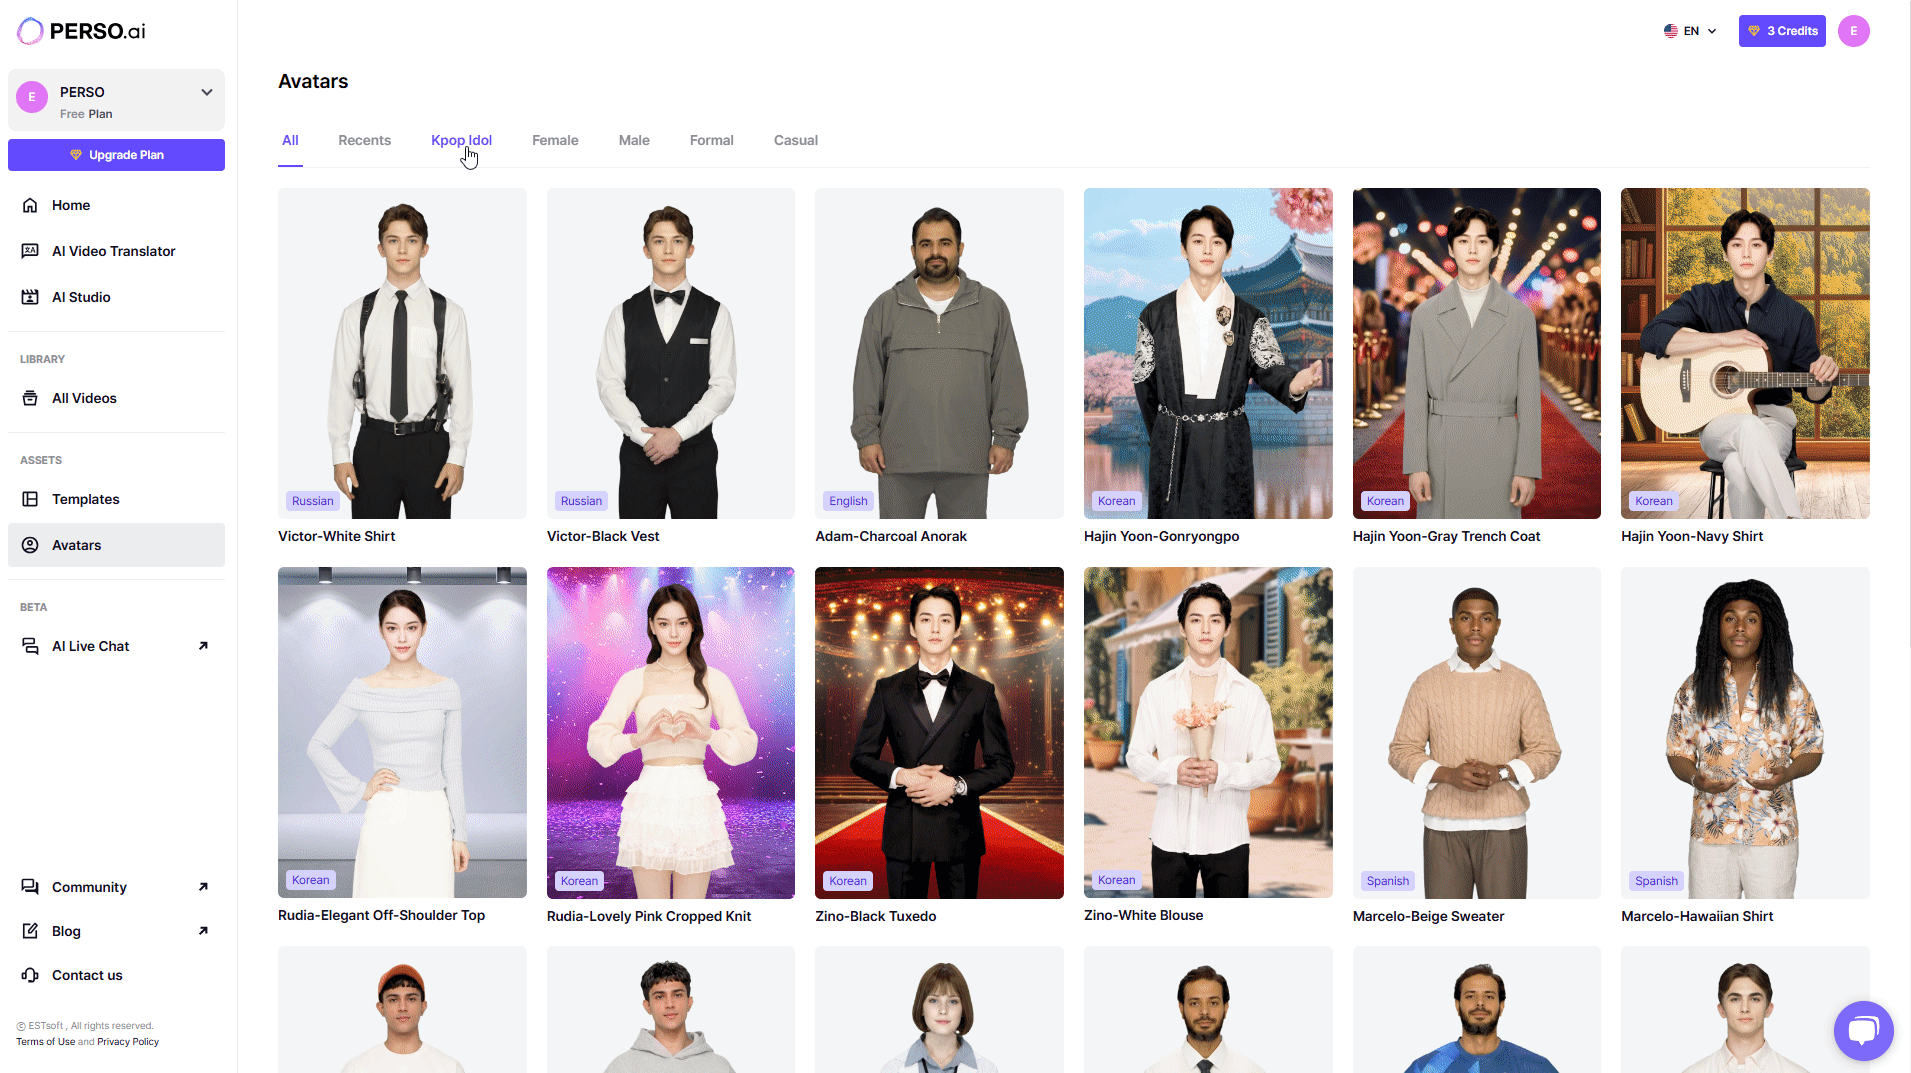Select Hajin Yoon-Navy Shirt avatar thumbnail

point(1745,353)
